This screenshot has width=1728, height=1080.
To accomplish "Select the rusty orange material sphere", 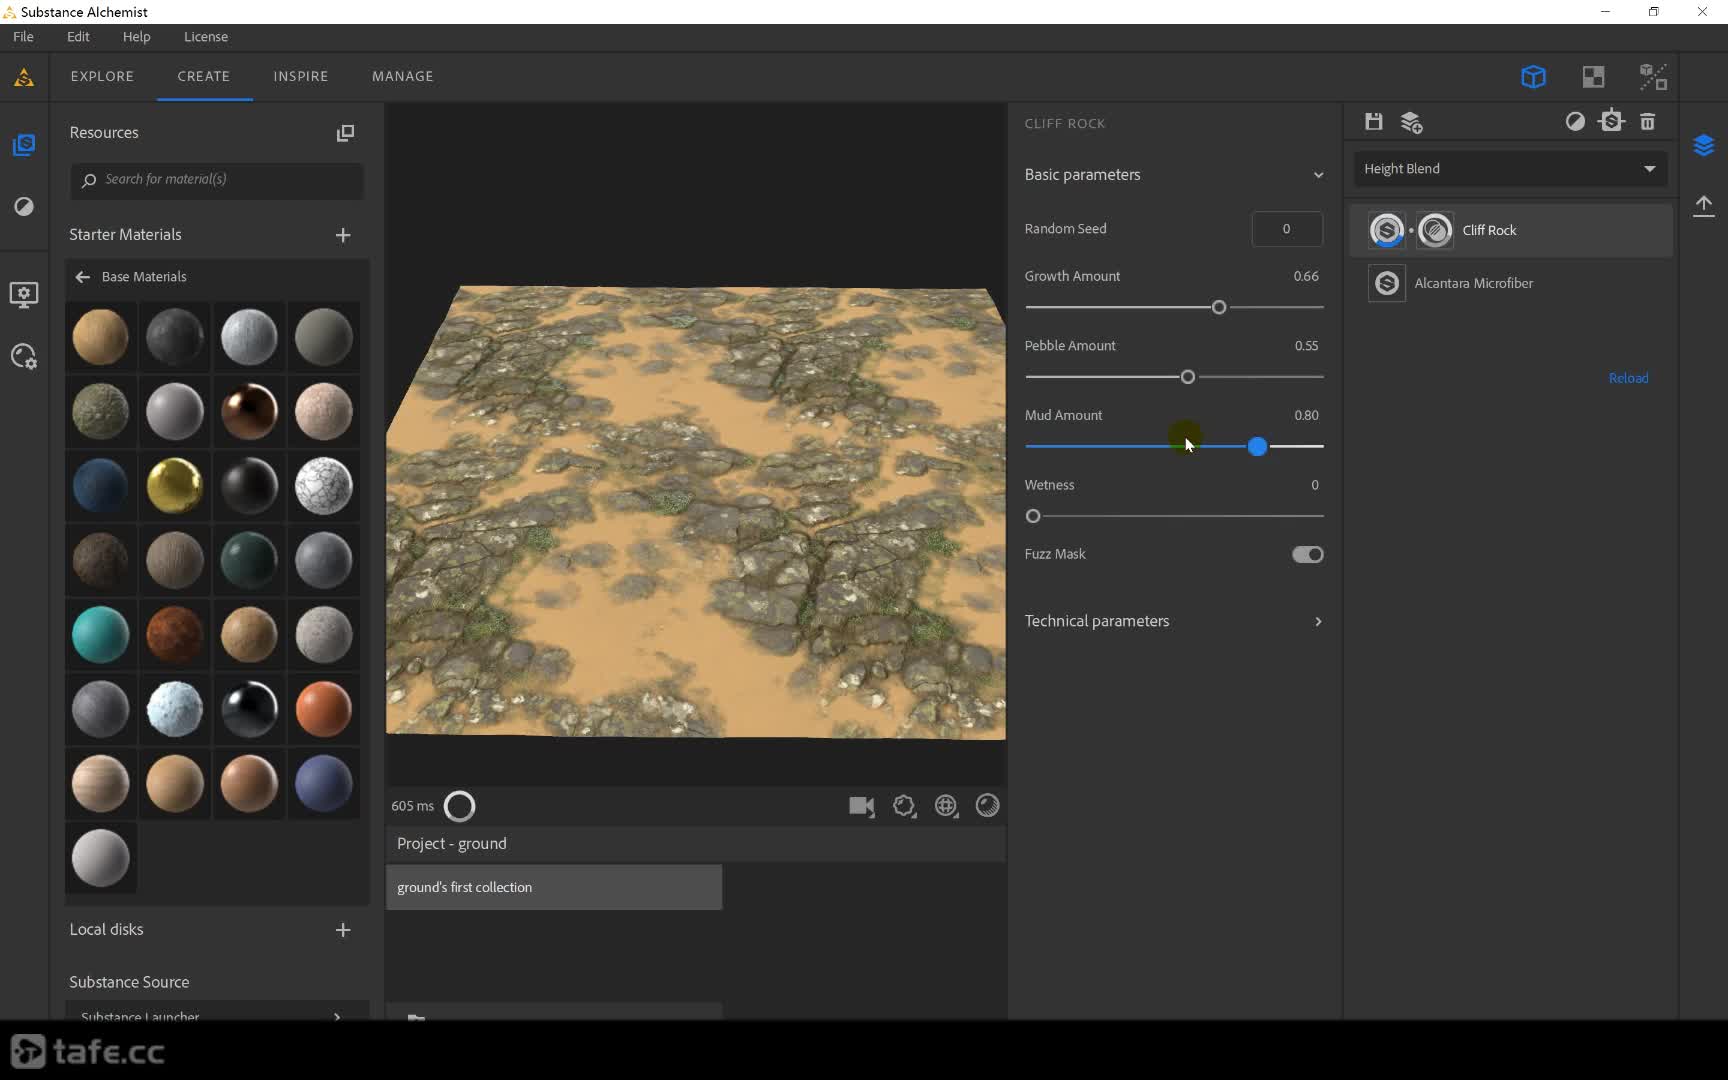I will 175,635.
